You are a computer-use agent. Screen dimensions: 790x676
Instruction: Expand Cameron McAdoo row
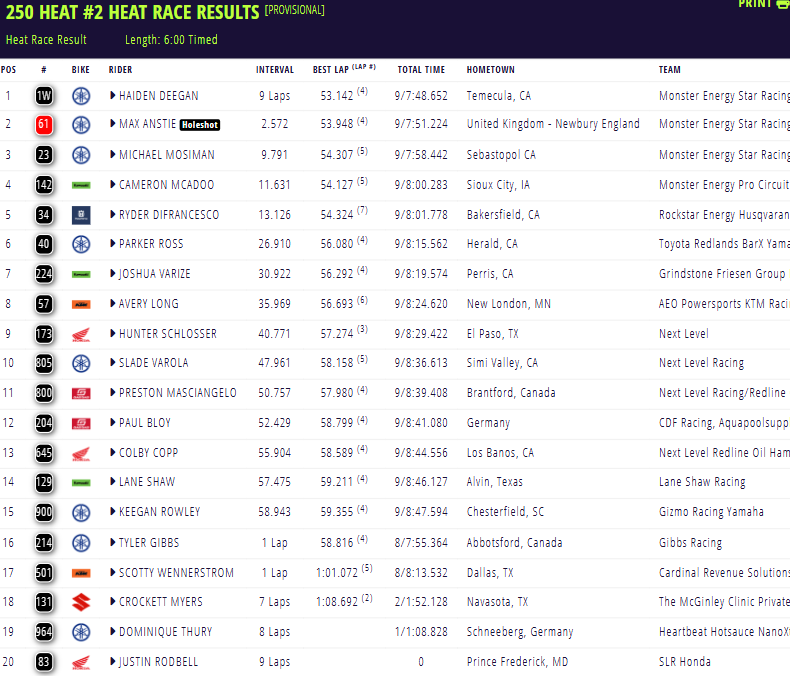113,184
